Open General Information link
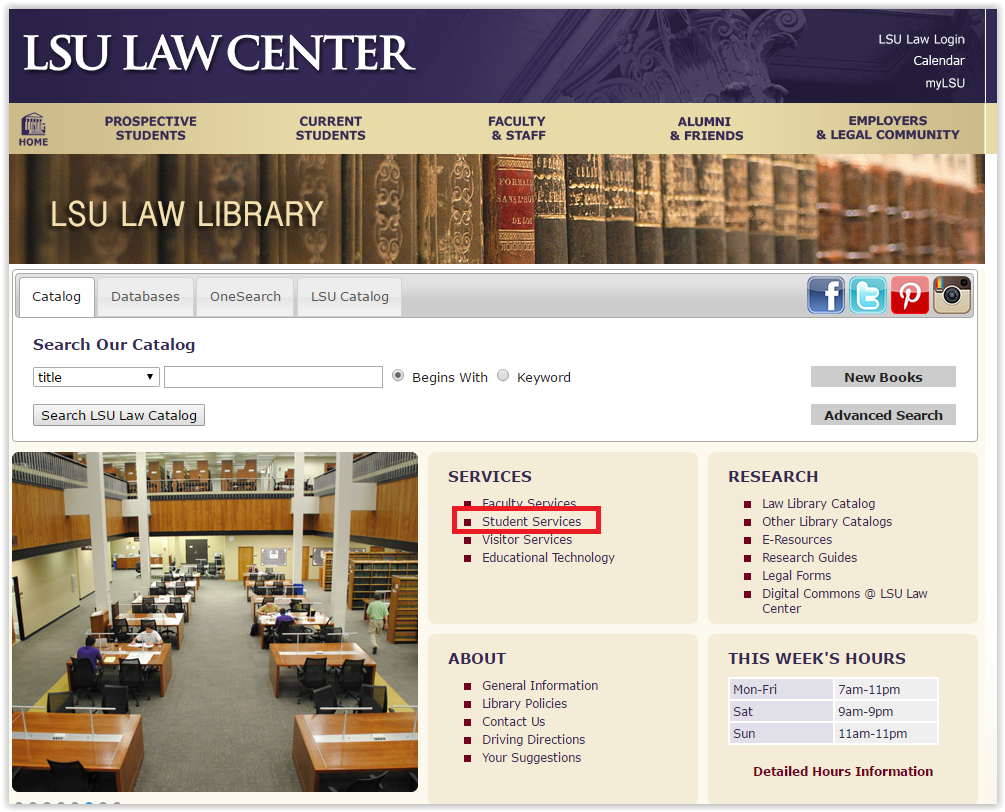 coord(540,686)
